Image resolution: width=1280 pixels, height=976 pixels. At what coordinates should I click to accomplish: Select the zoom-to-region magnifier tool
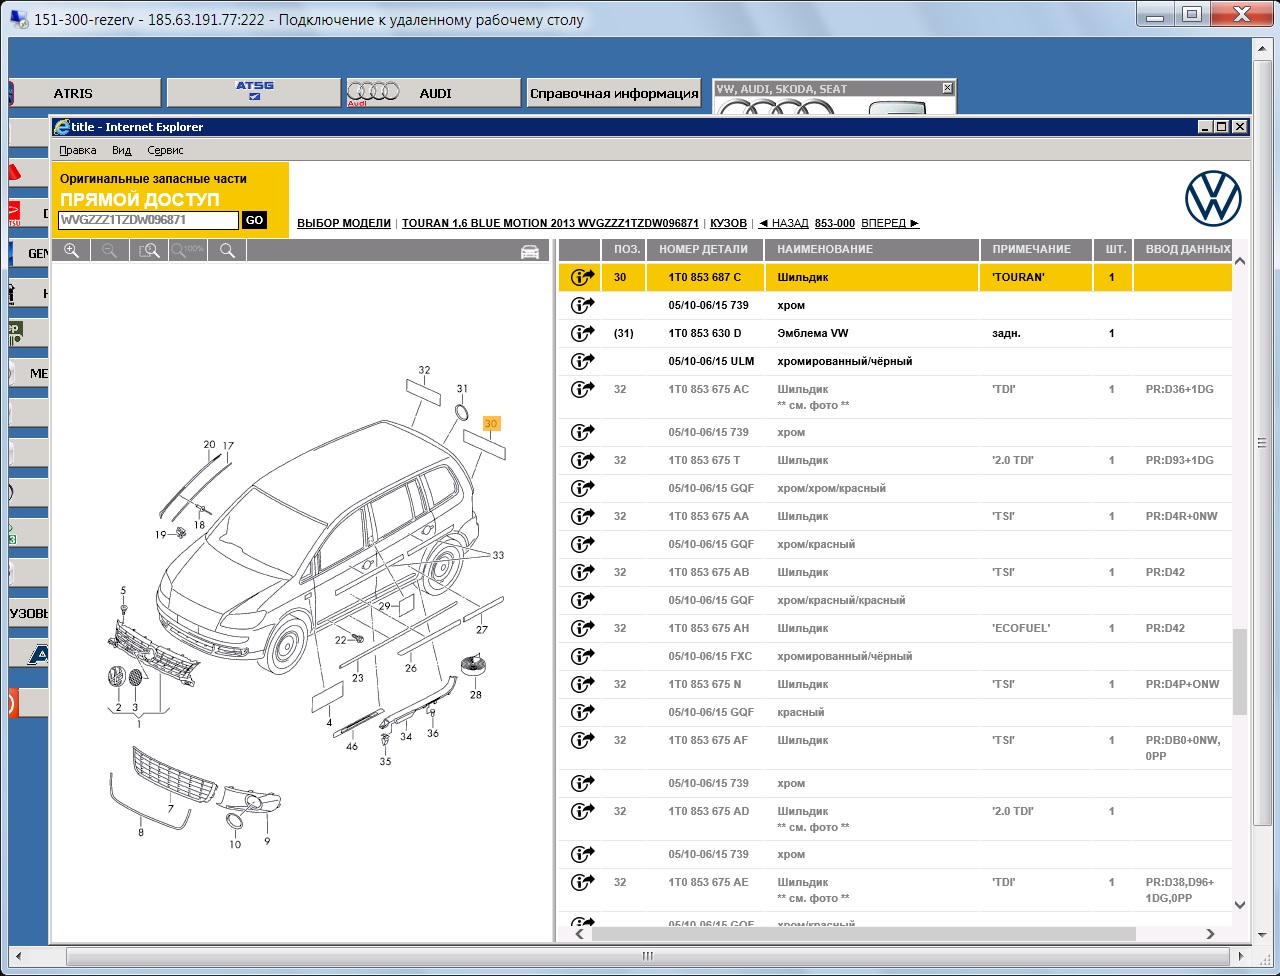coord(149,250)
